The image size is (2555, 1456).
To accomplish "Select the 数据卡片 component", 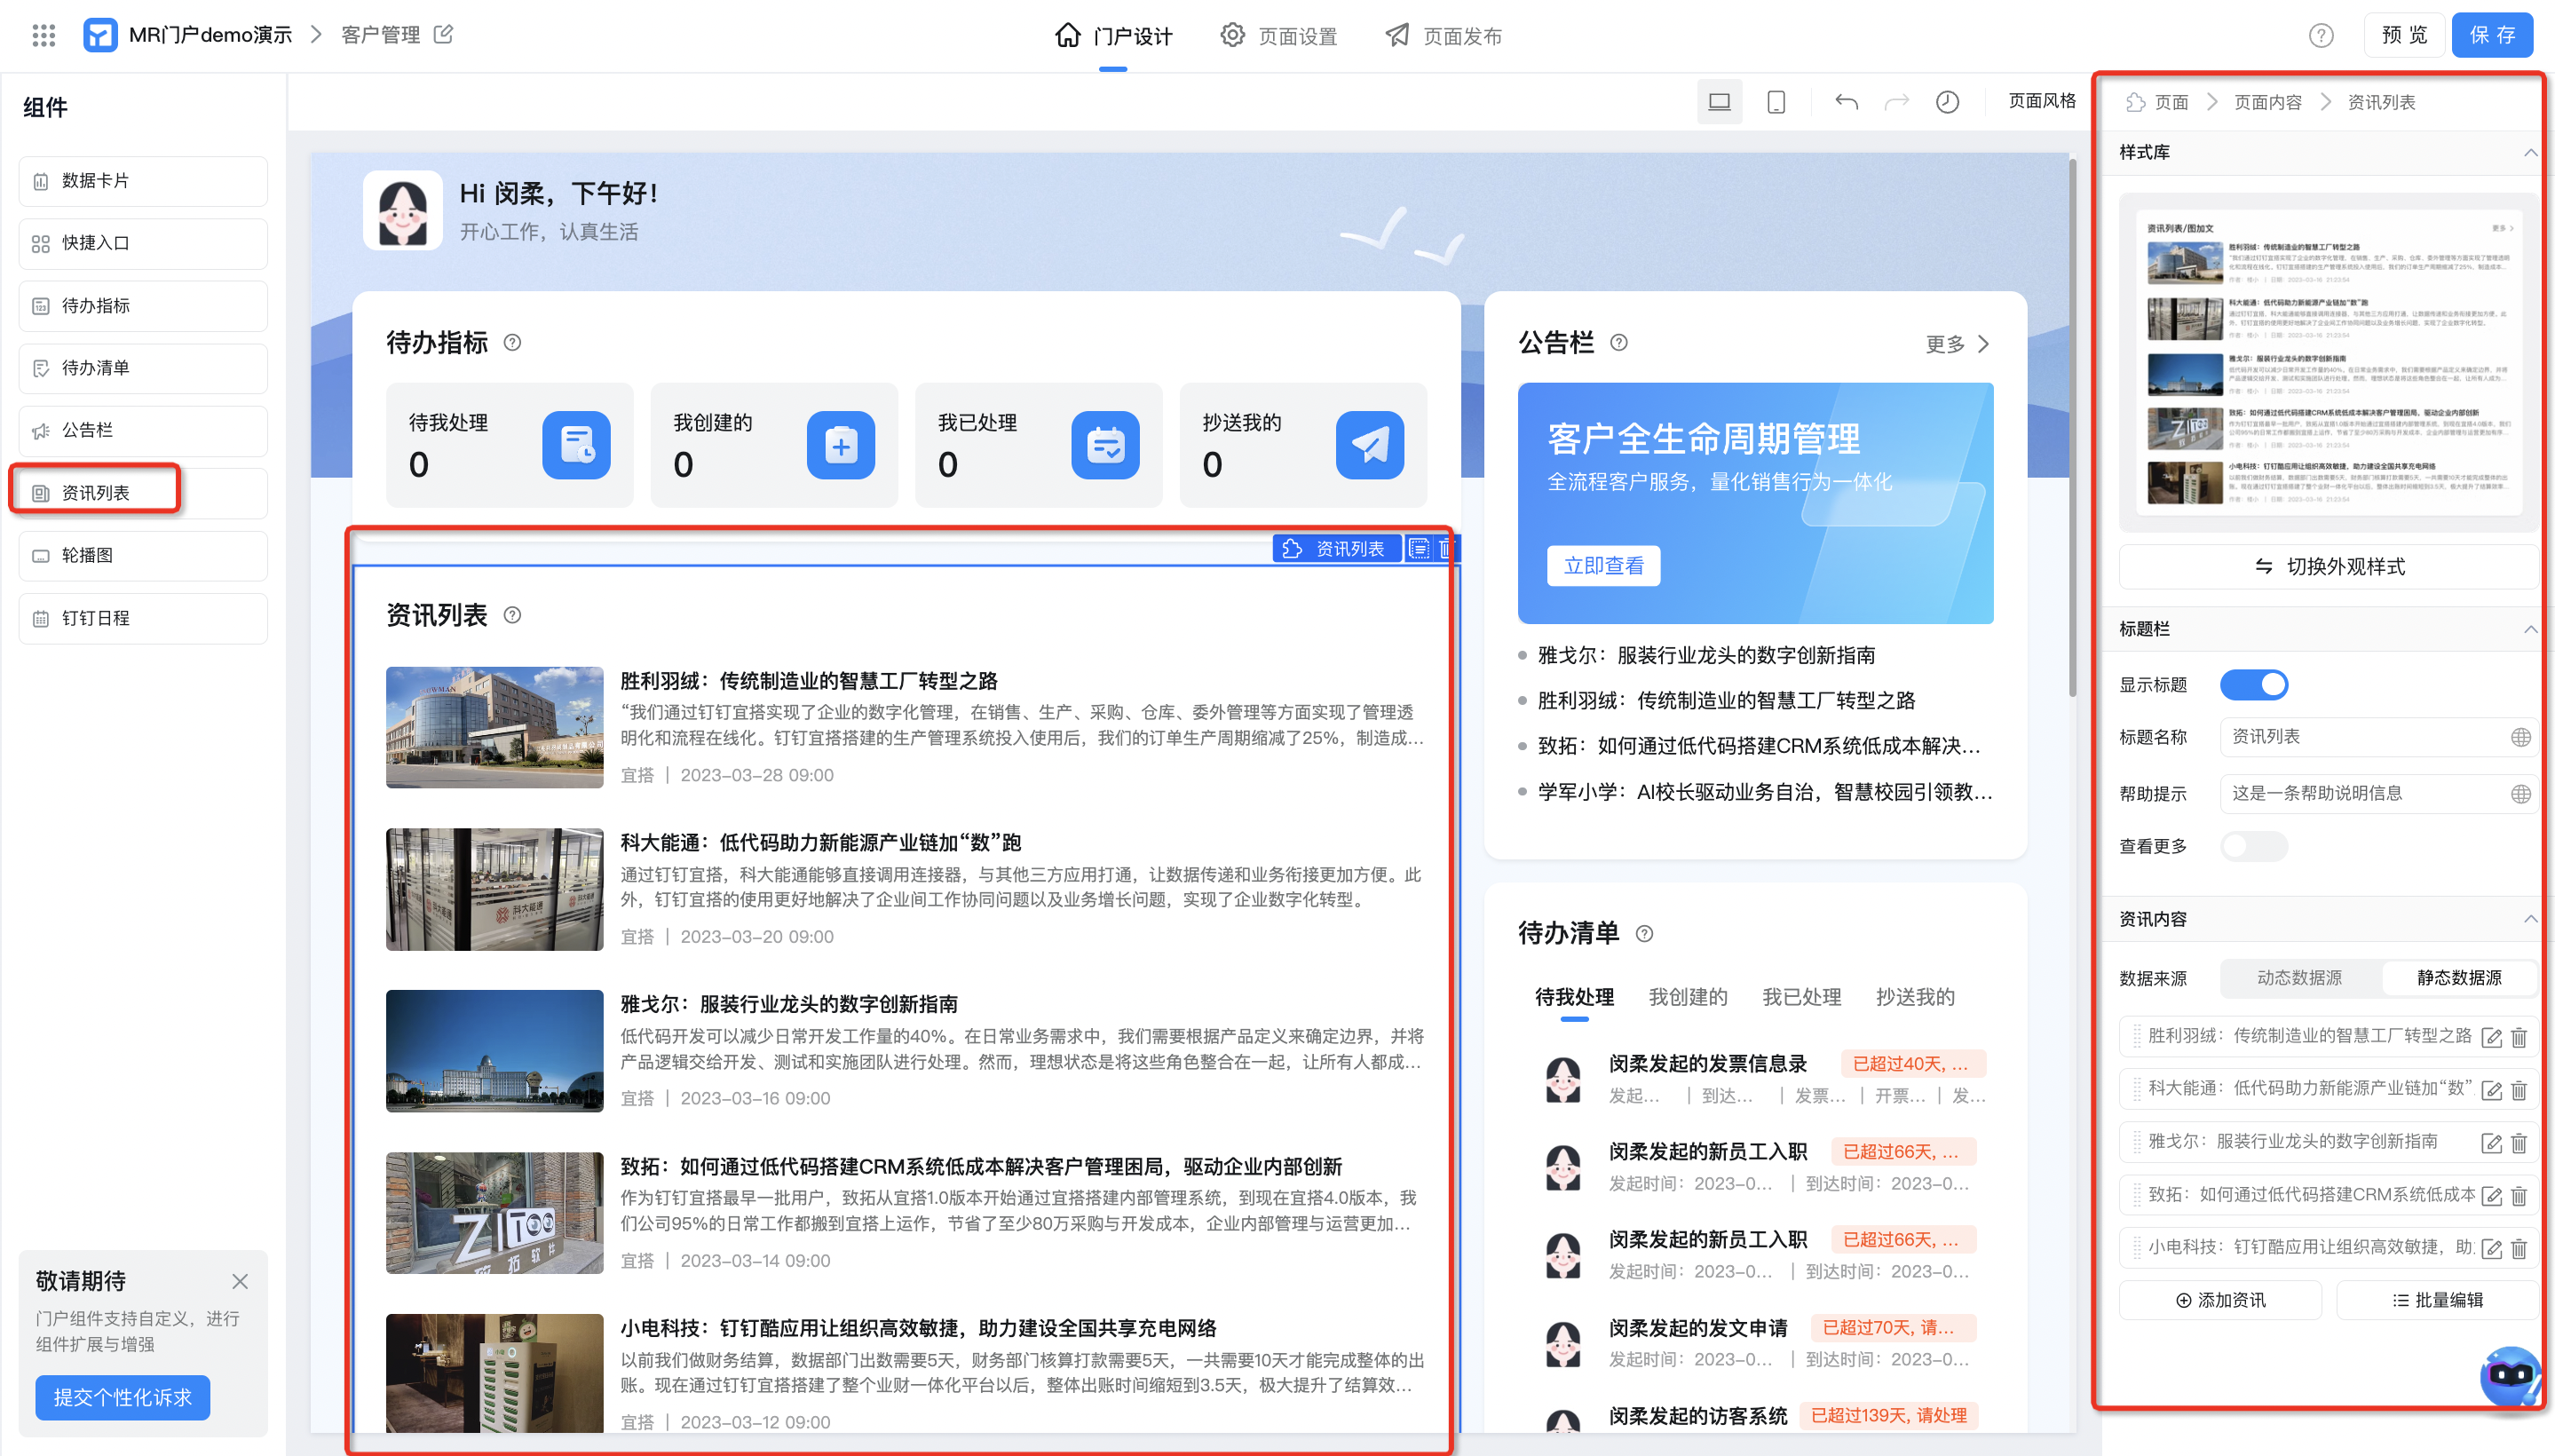I will pyautogui.click(x=143, y=181).
